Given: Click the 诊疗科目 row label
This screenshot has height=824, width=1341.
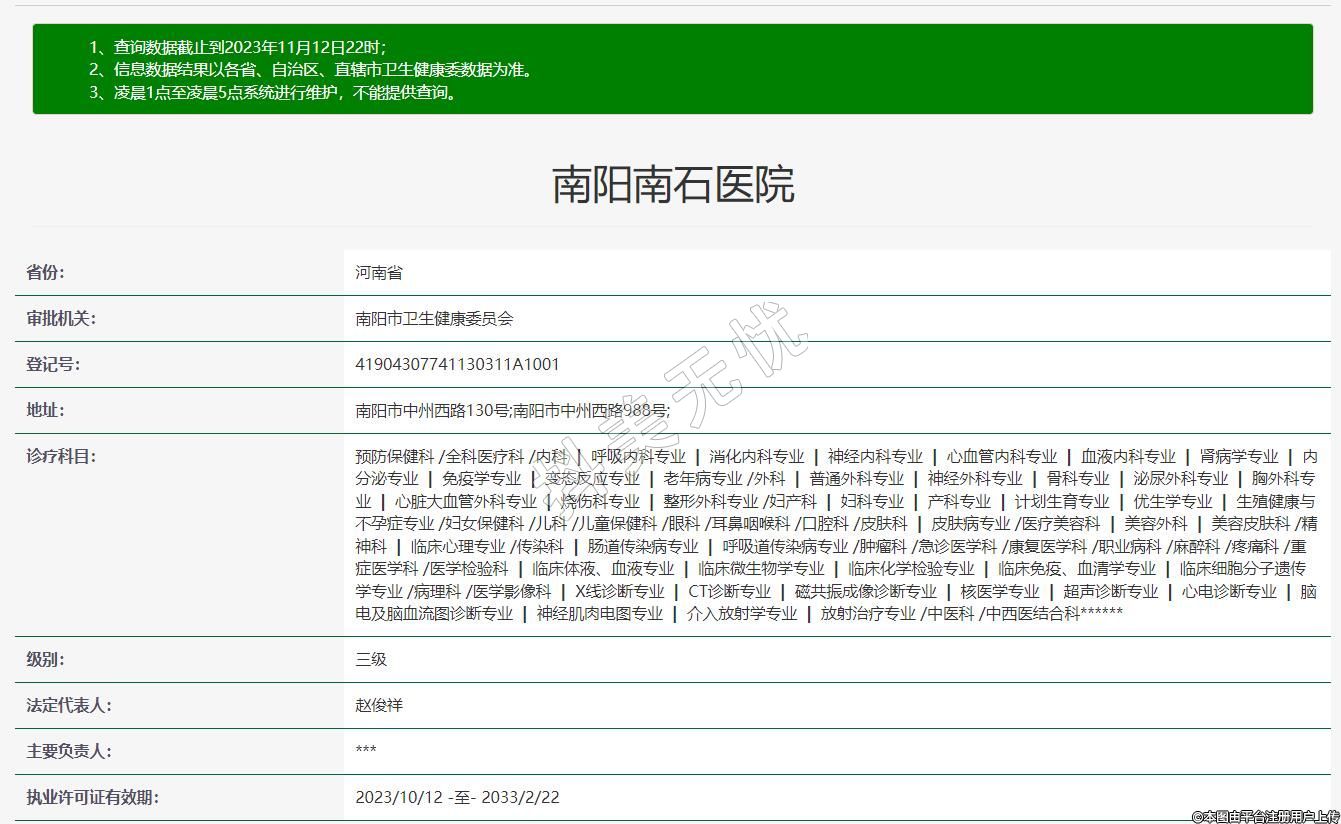Looking at the screenshot, I should coord(60,456).
